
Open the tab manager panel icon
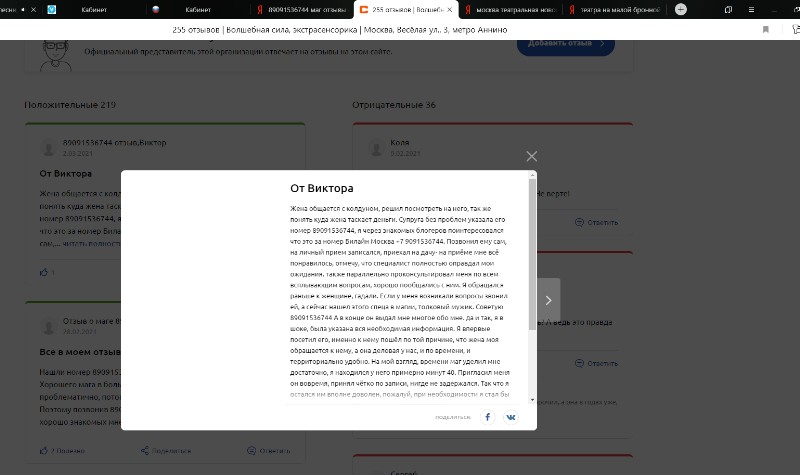click(x=729, y=10)
